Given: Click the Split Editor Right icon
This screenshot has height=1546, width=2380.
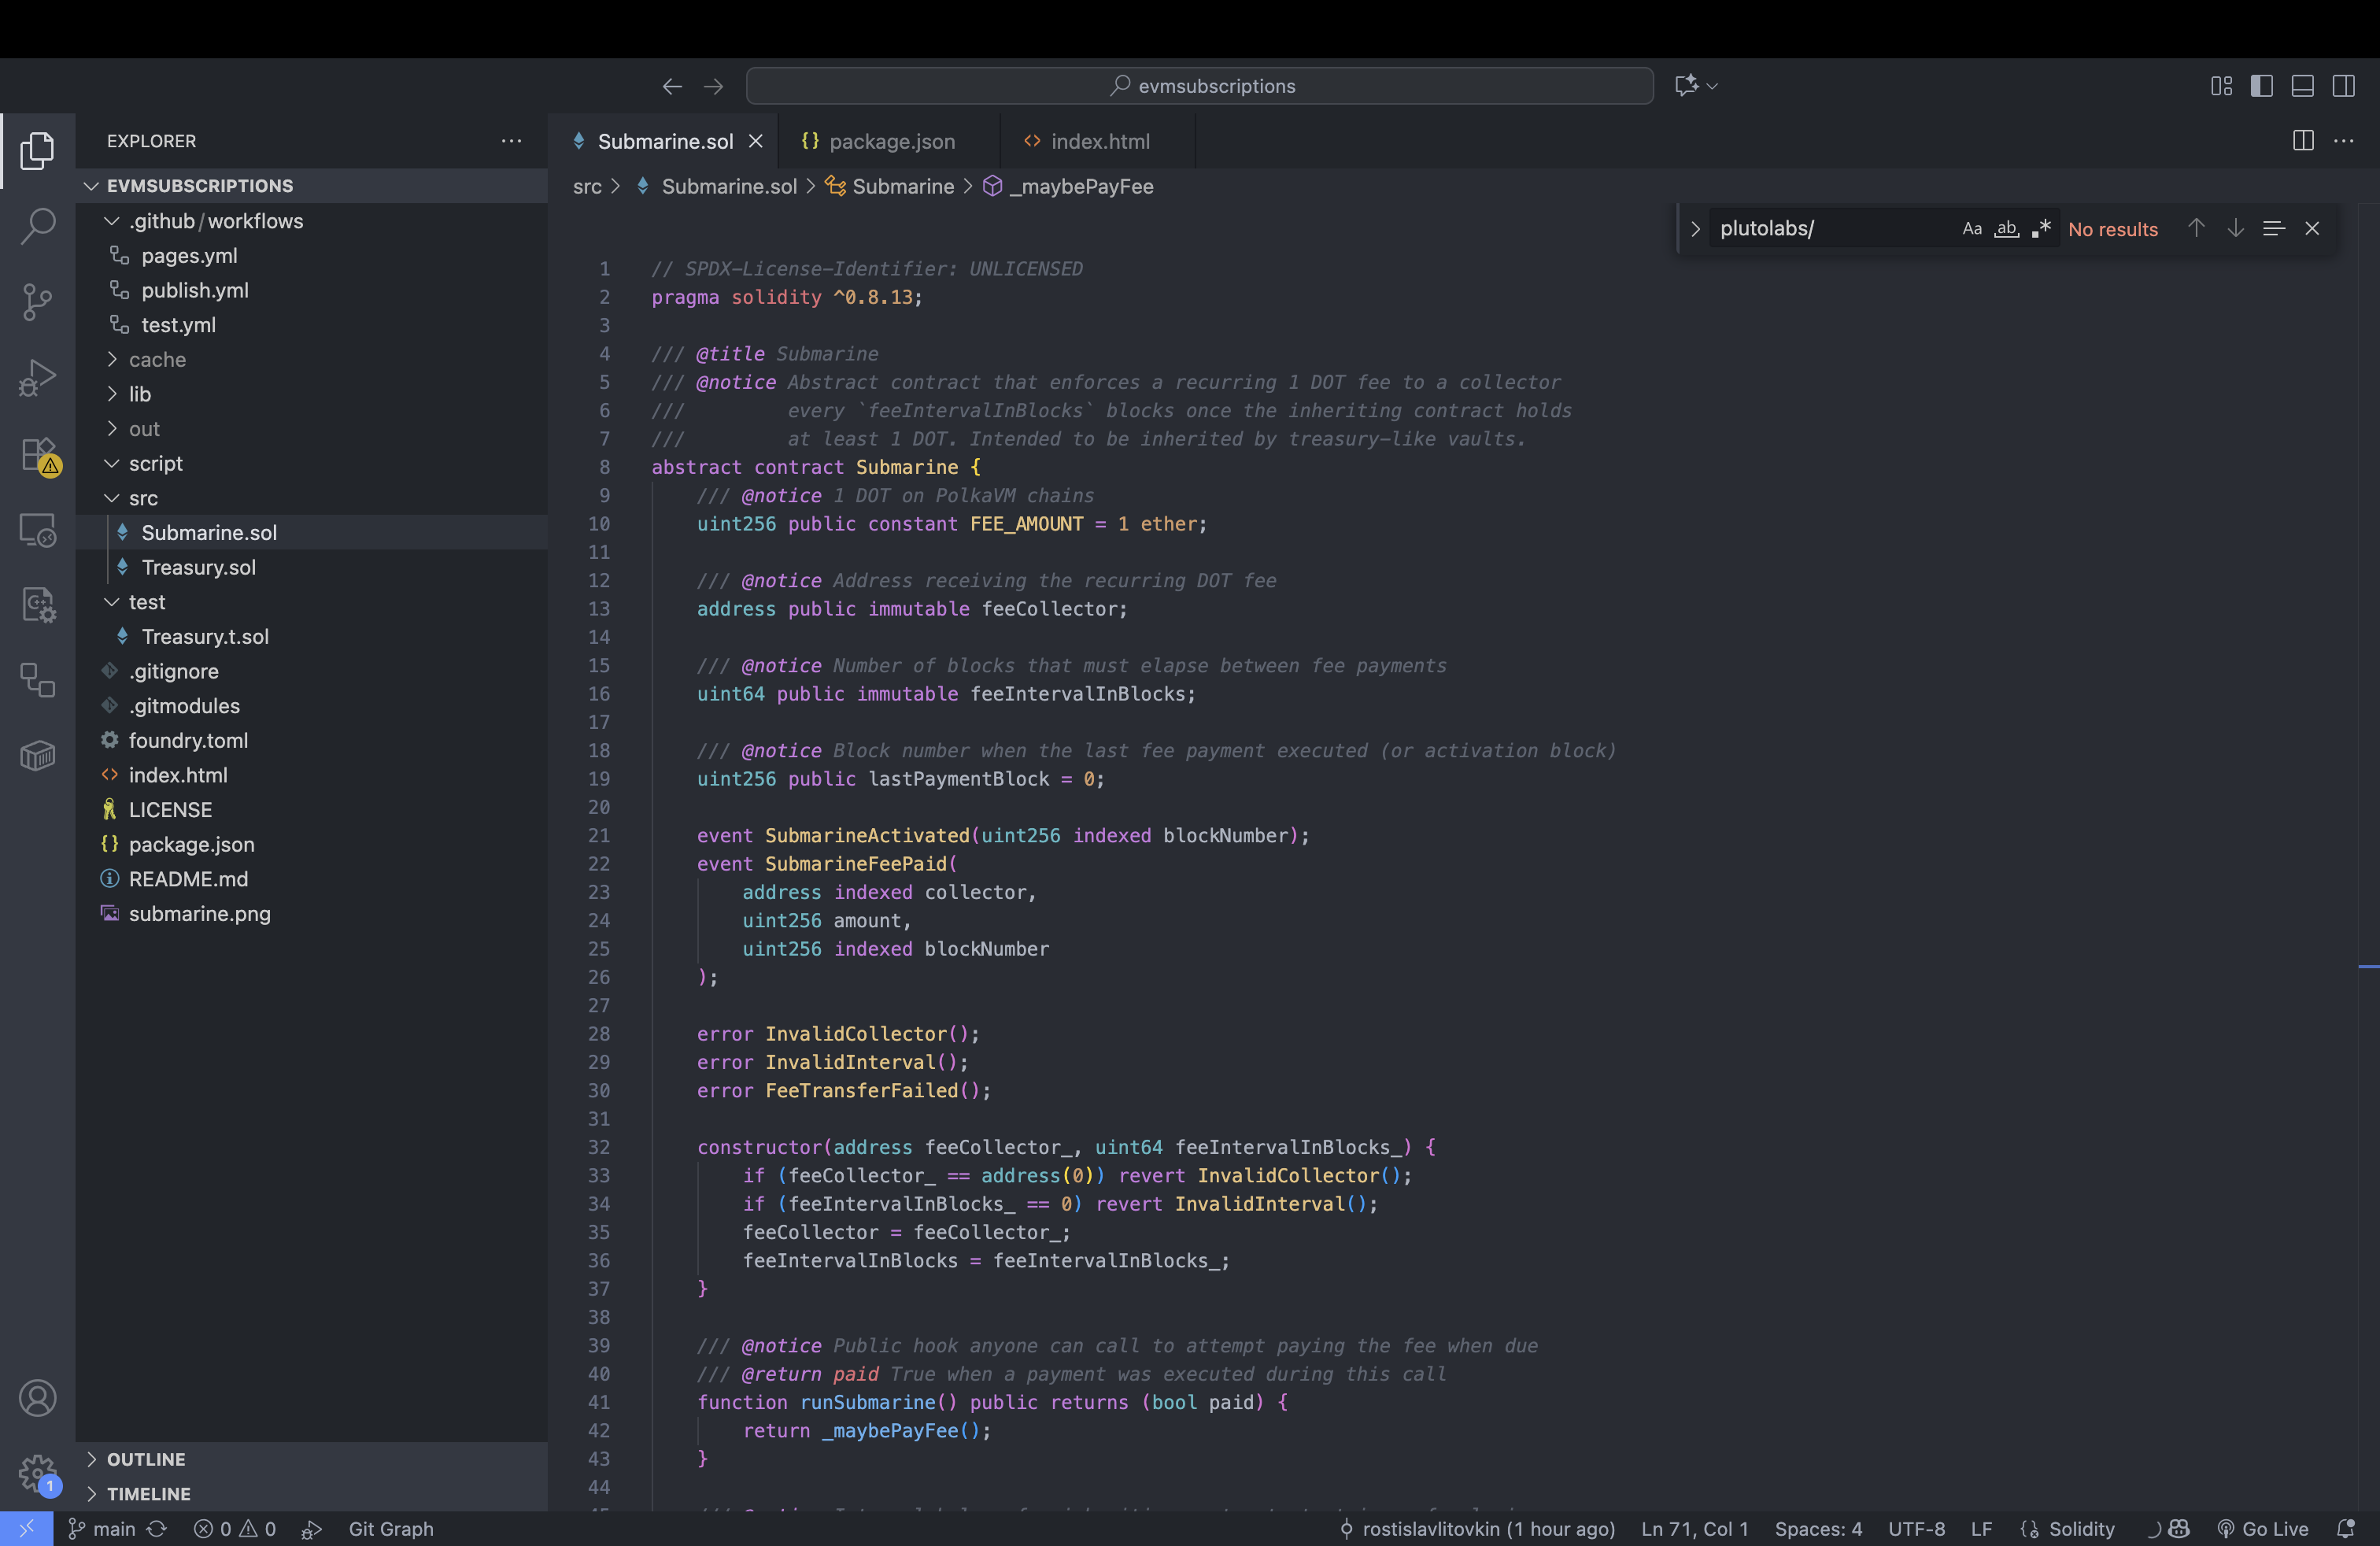Looking at the screenshot, I should point(2303,141).
